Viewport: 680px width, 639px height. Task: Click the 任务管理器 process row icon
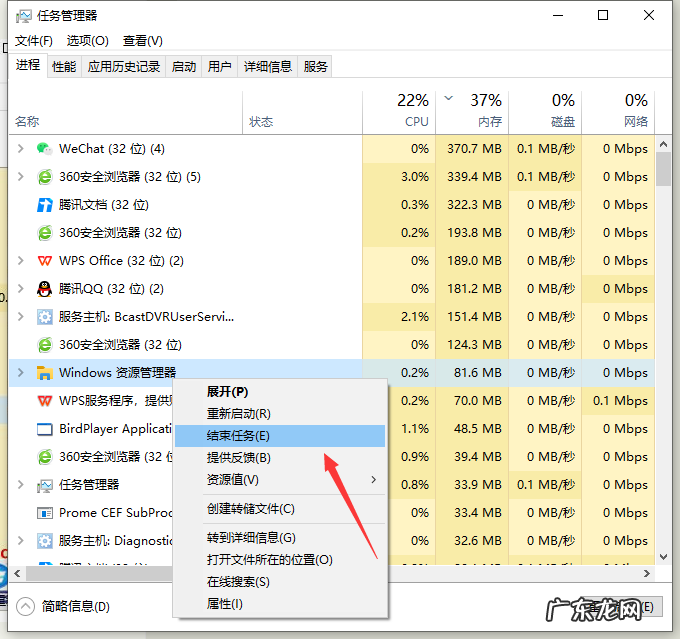(x=44, y=485)
